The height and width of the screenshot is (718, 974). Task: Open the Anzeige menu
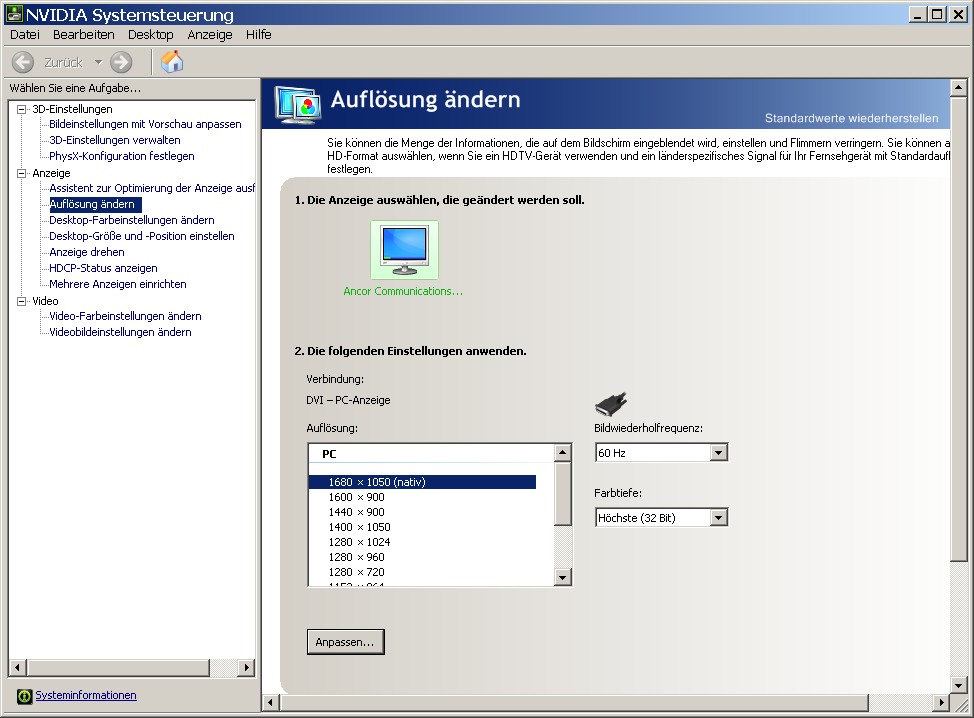pyautogui.click(x=210, y=35)
